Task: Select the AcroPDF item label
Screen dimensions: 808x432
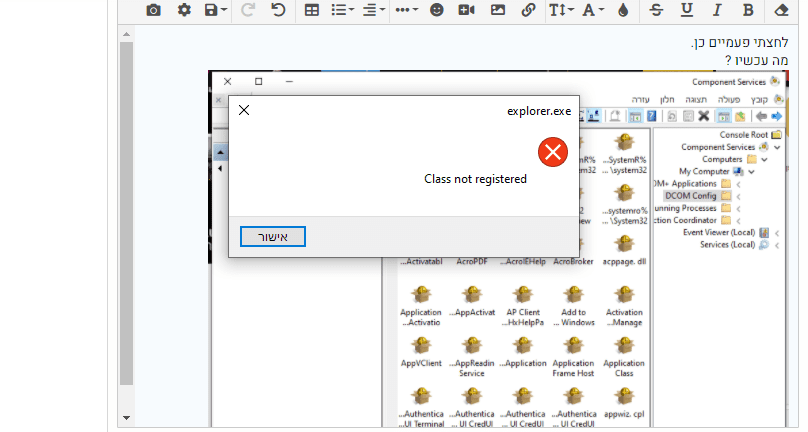Action: click(x=472, y=261)
